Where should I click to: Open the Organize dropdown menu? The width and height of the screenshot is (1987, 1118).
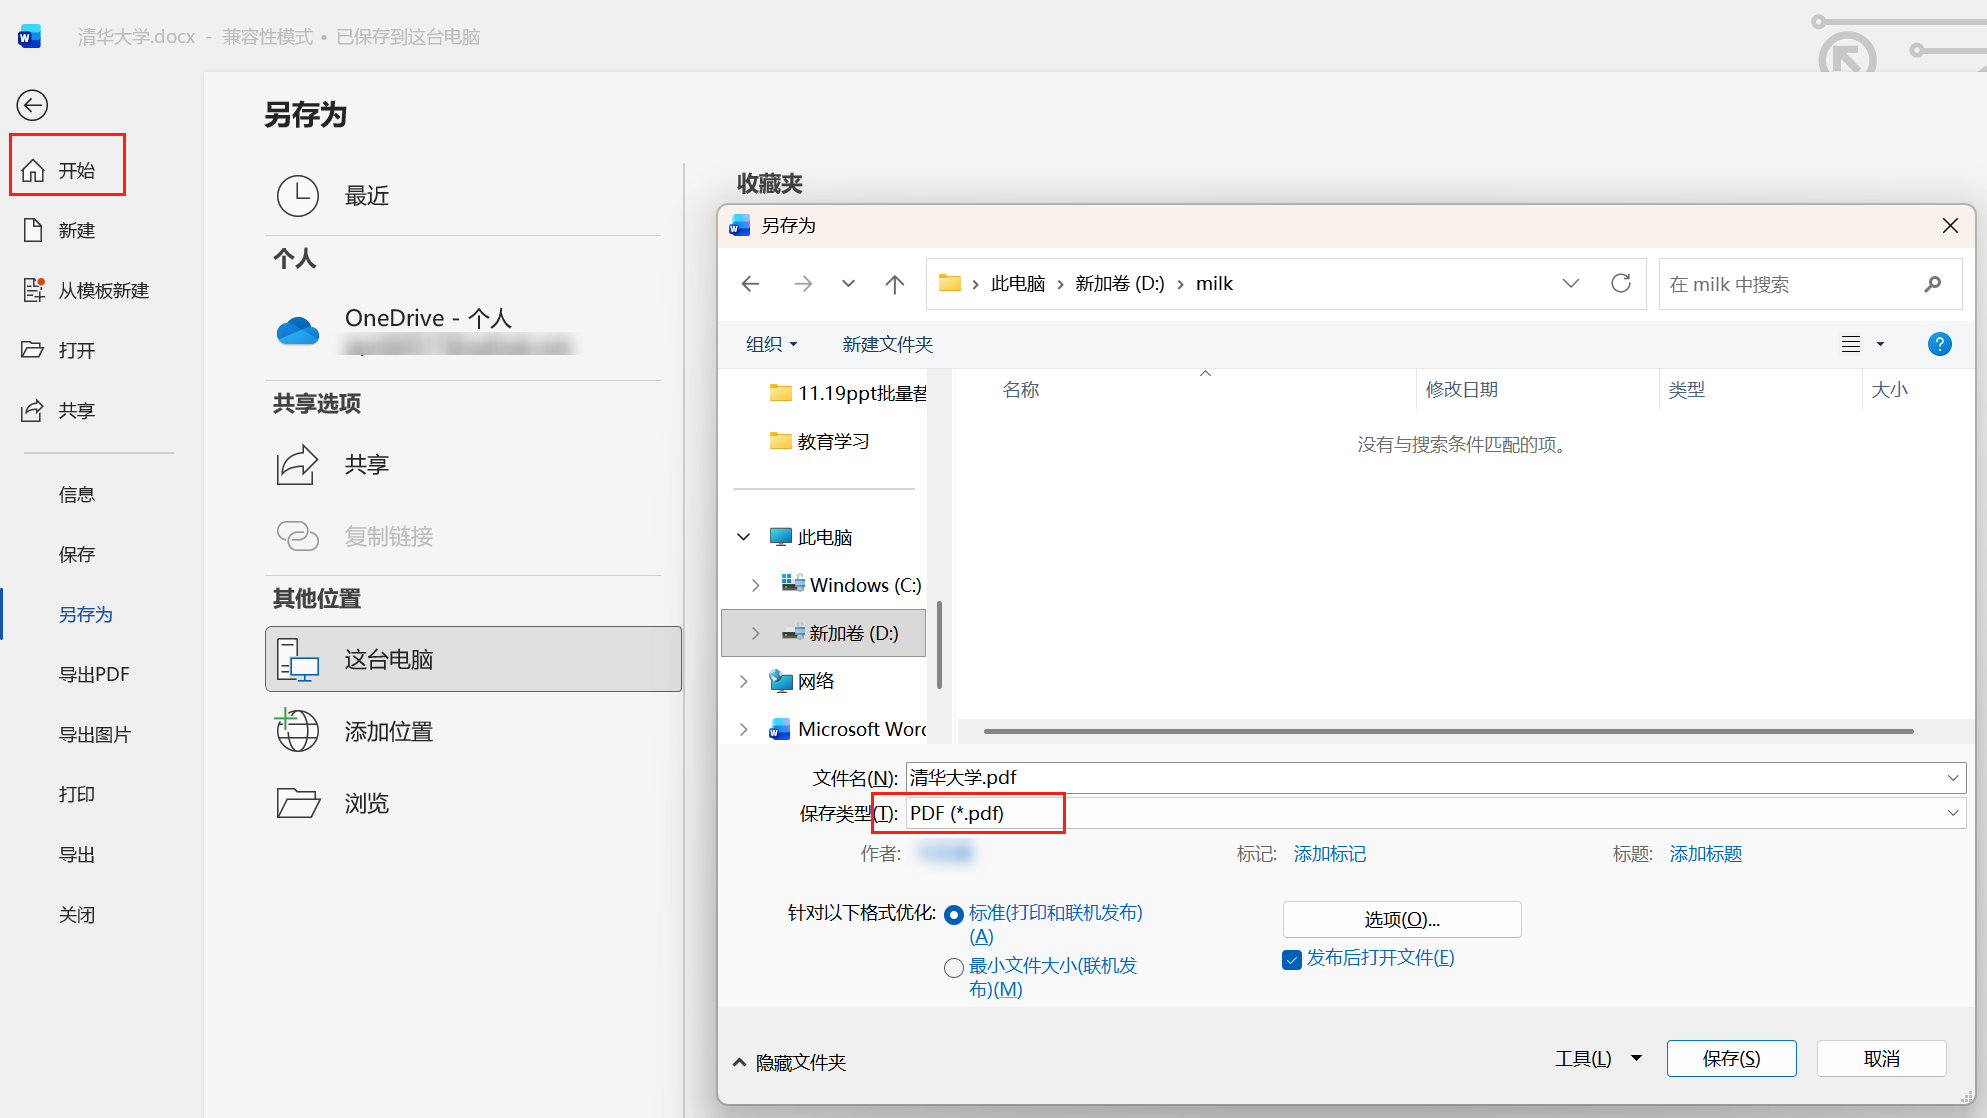(x=771, y=344)
